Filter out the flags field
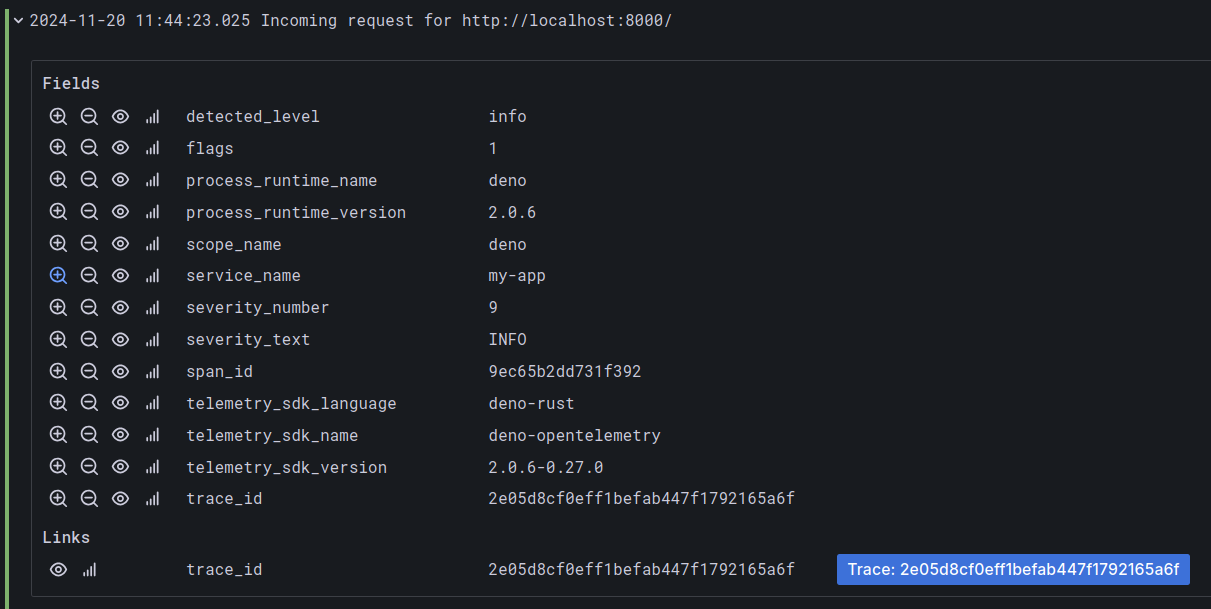Image resolution: width=1211 pixels, height=609 pixels. click(89, 148)
